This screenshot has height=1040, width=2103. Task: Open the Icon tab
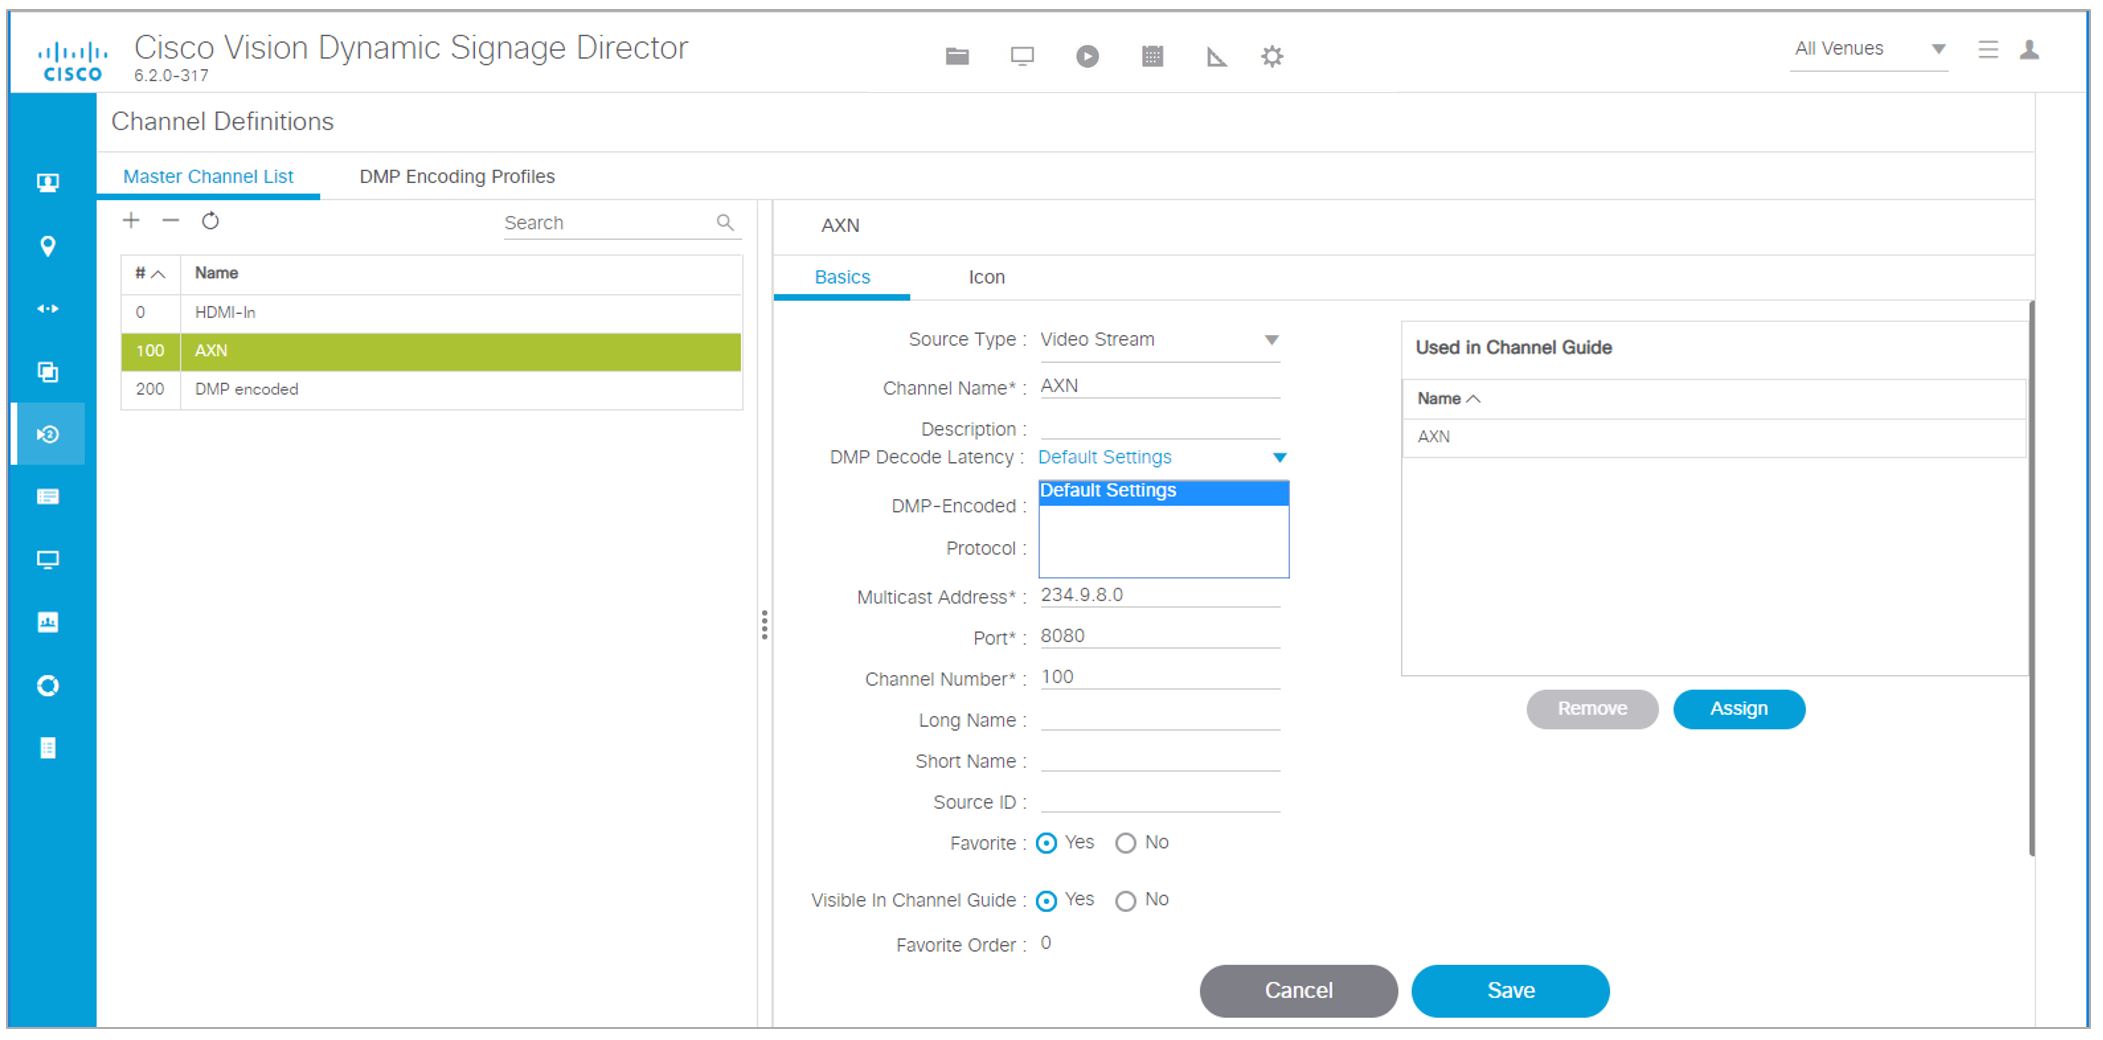pyautogui.click(x=986, y=277)
